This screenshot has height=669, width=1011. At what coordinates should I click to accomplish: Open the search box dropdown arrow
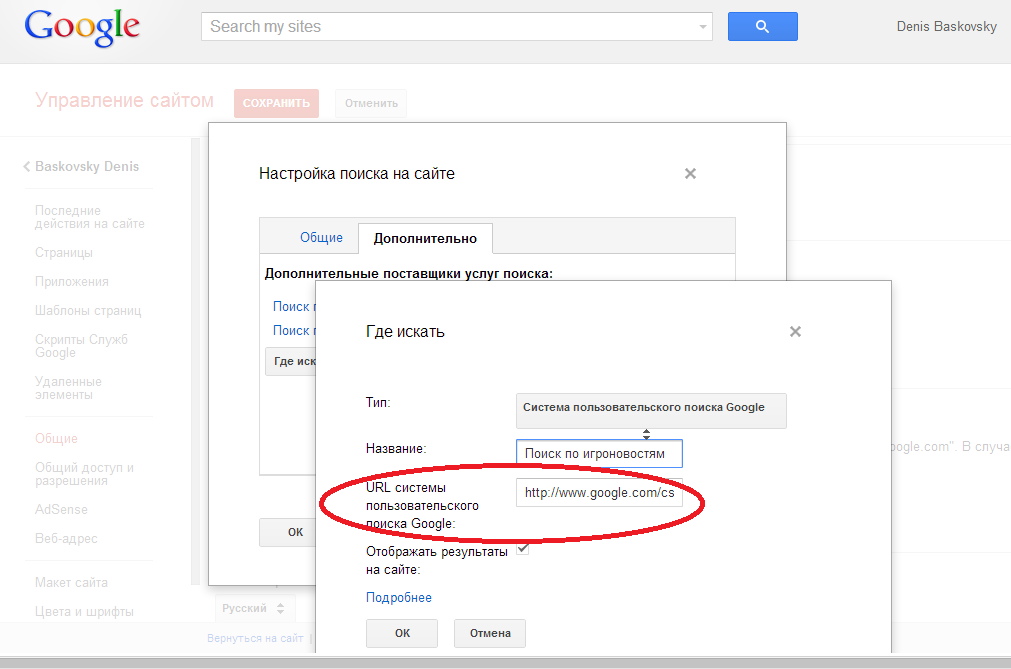[x=703, y=27]
